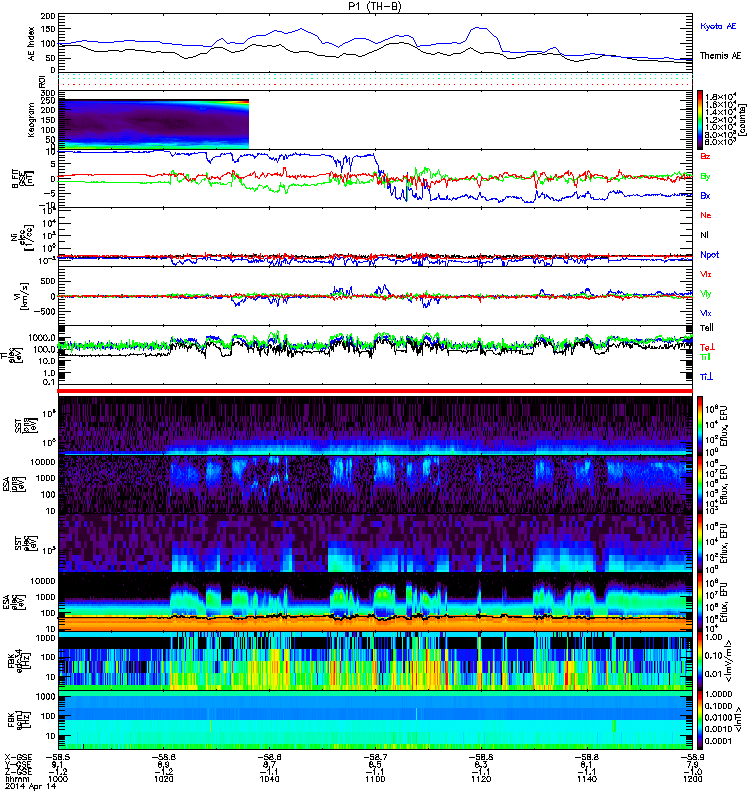750x800 pixels.
Task: Click the 'X-GSE' row label
Action: 17,758
